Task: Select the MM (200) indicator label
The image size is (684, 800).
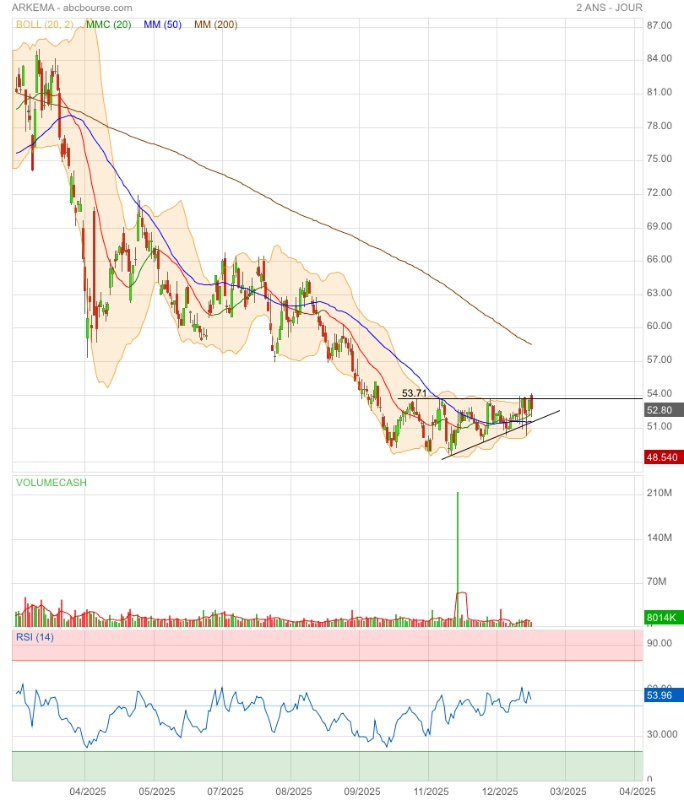Action: coord(216,24)
